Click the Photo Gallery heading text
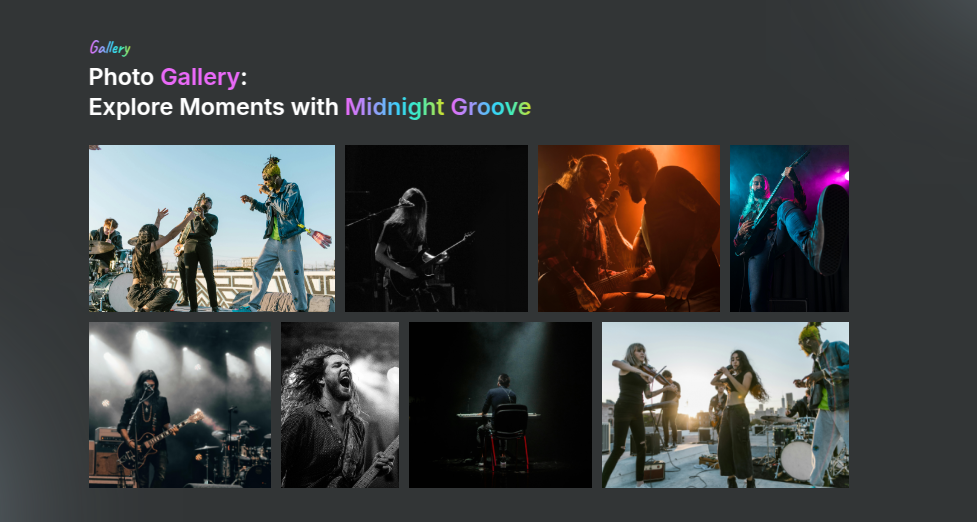977x522 pixels. (168, 77)
